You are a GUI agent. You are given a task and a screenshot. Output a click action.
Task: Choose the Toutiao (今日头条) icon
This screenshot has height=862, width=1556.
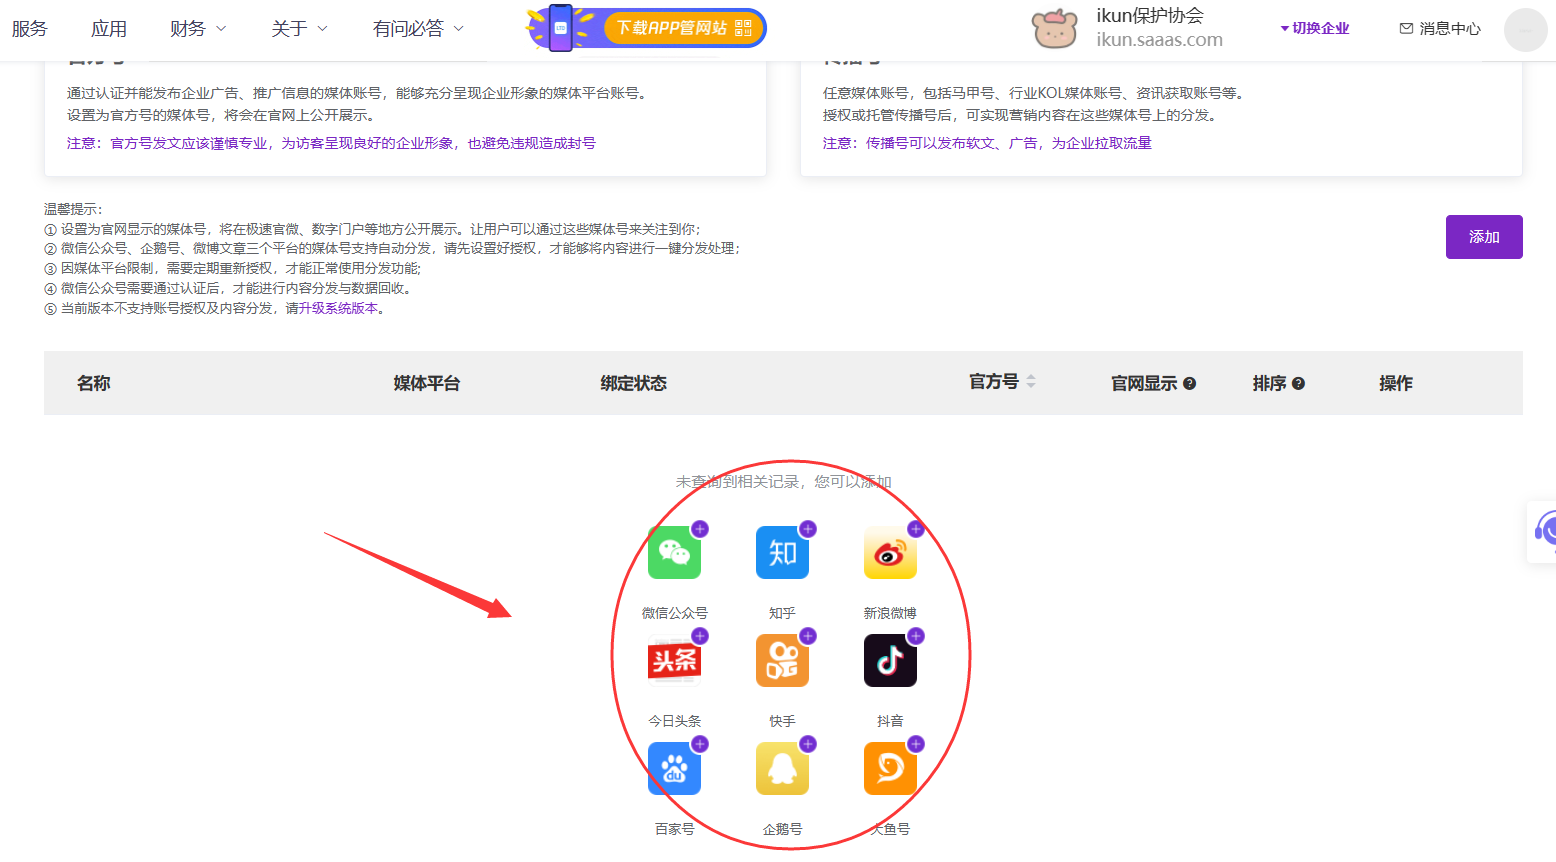(x=674, y=661)
